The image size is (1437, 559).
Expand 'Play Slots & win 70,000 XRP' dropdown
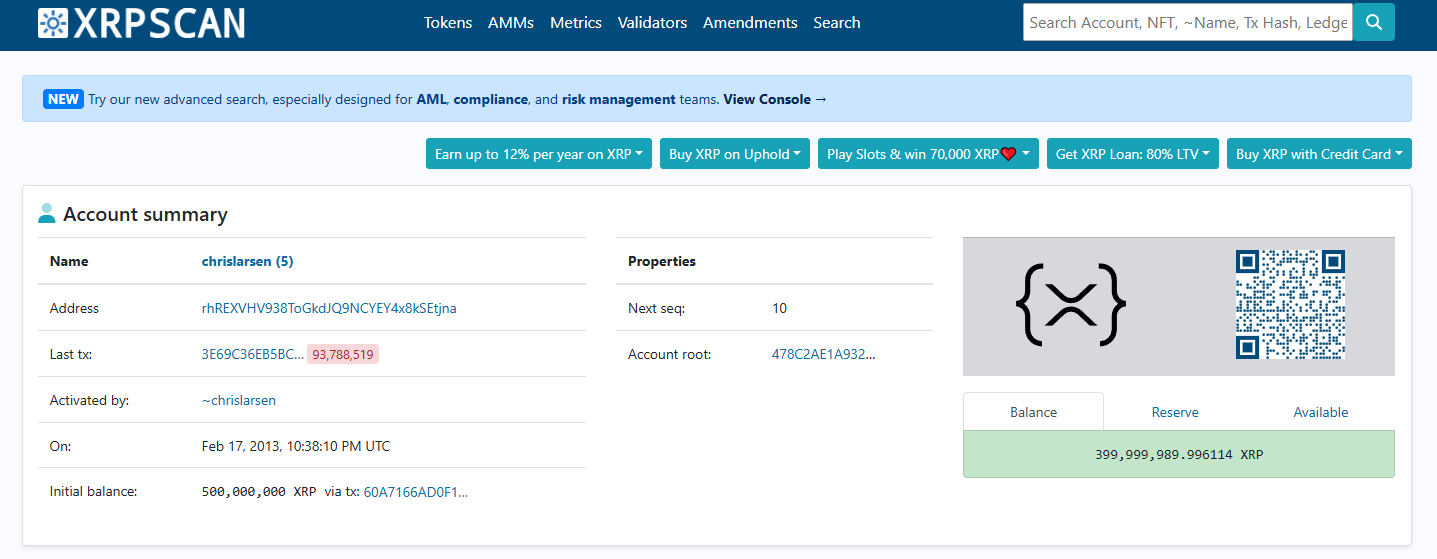coord(928,154)
